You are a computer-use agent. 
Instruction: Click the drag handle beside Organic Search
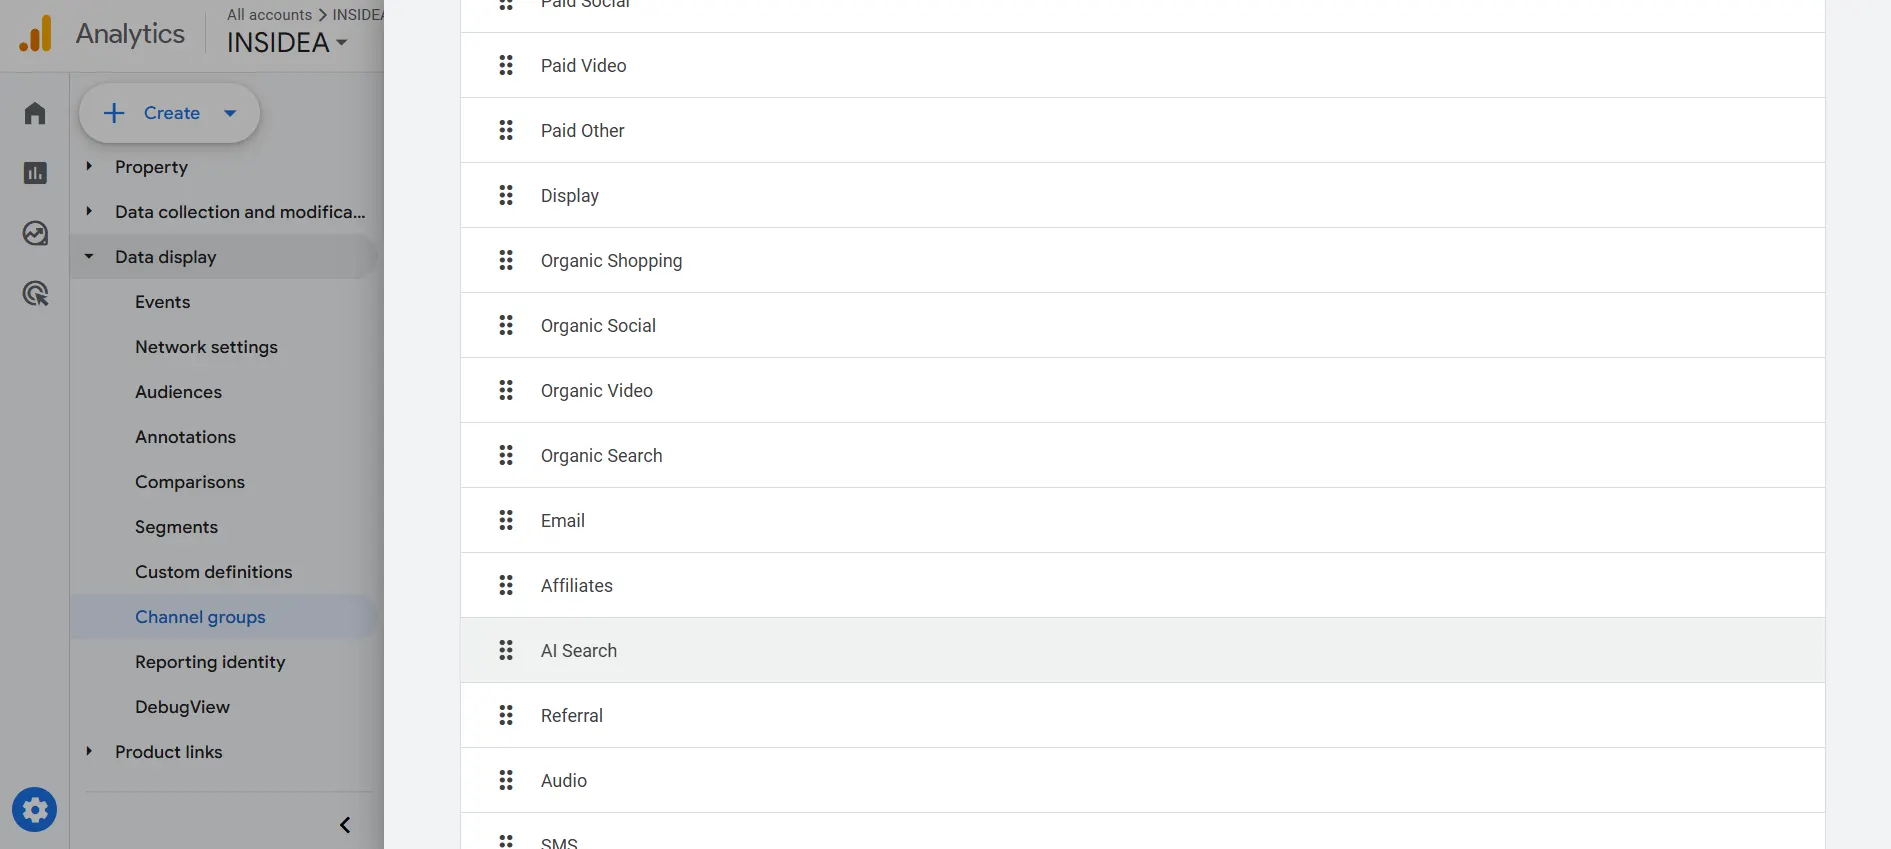(506, 455)
